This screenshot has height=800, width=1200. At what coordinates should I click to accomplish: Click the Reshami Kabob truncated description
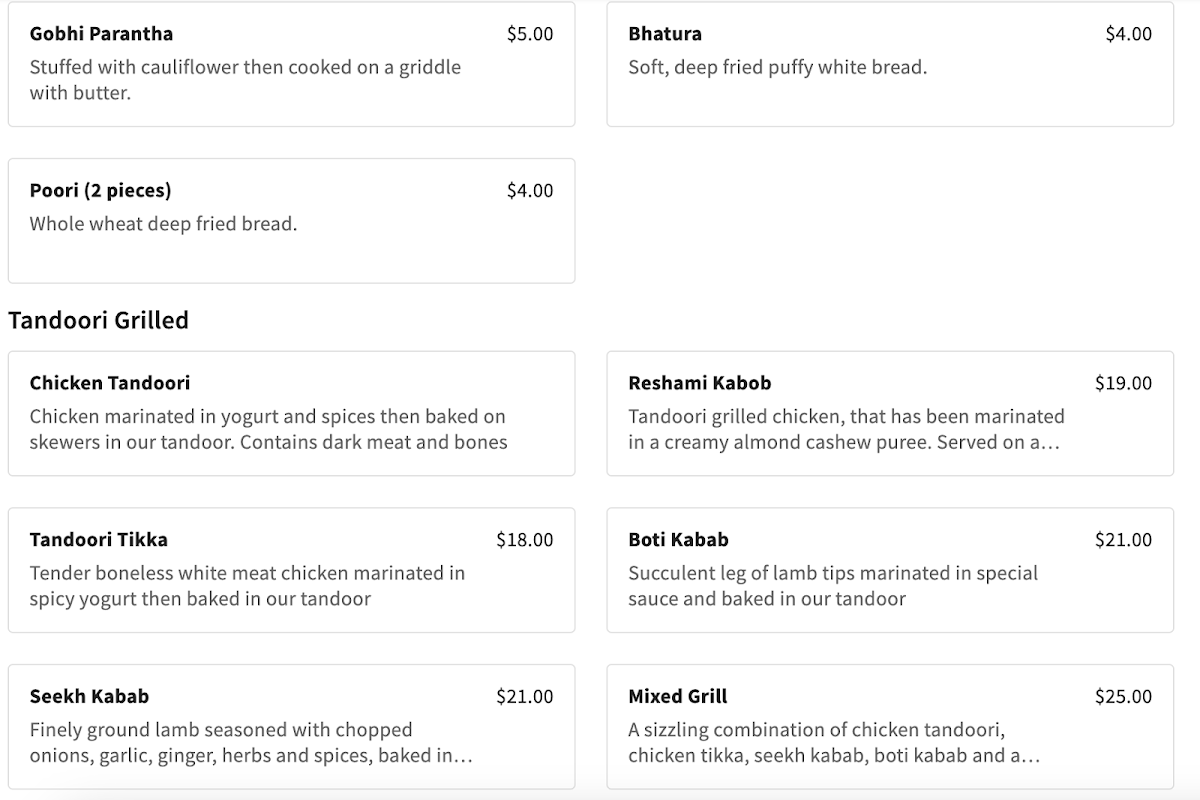click(846, 429)
